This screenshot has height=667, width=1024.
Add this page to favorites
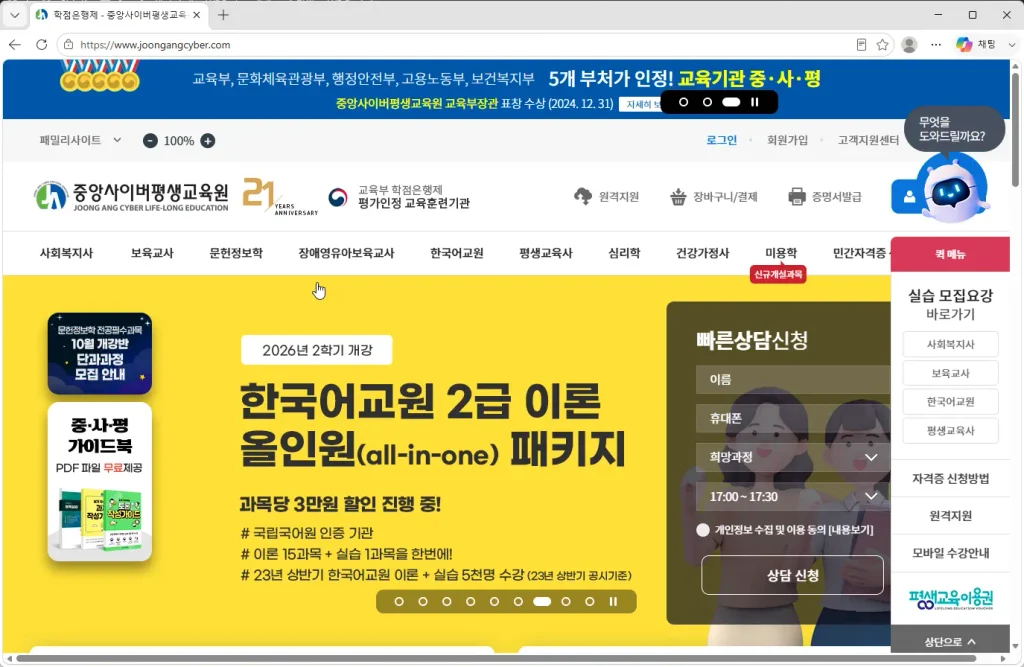click(882, 44)
